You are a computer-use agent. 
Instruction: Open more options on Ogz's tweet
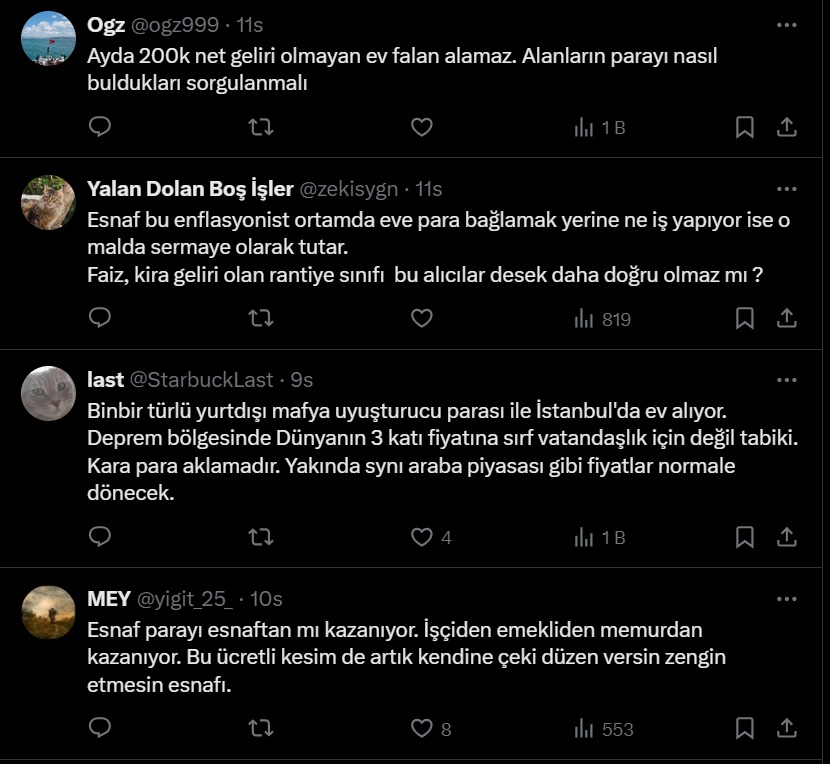[787, 24]
